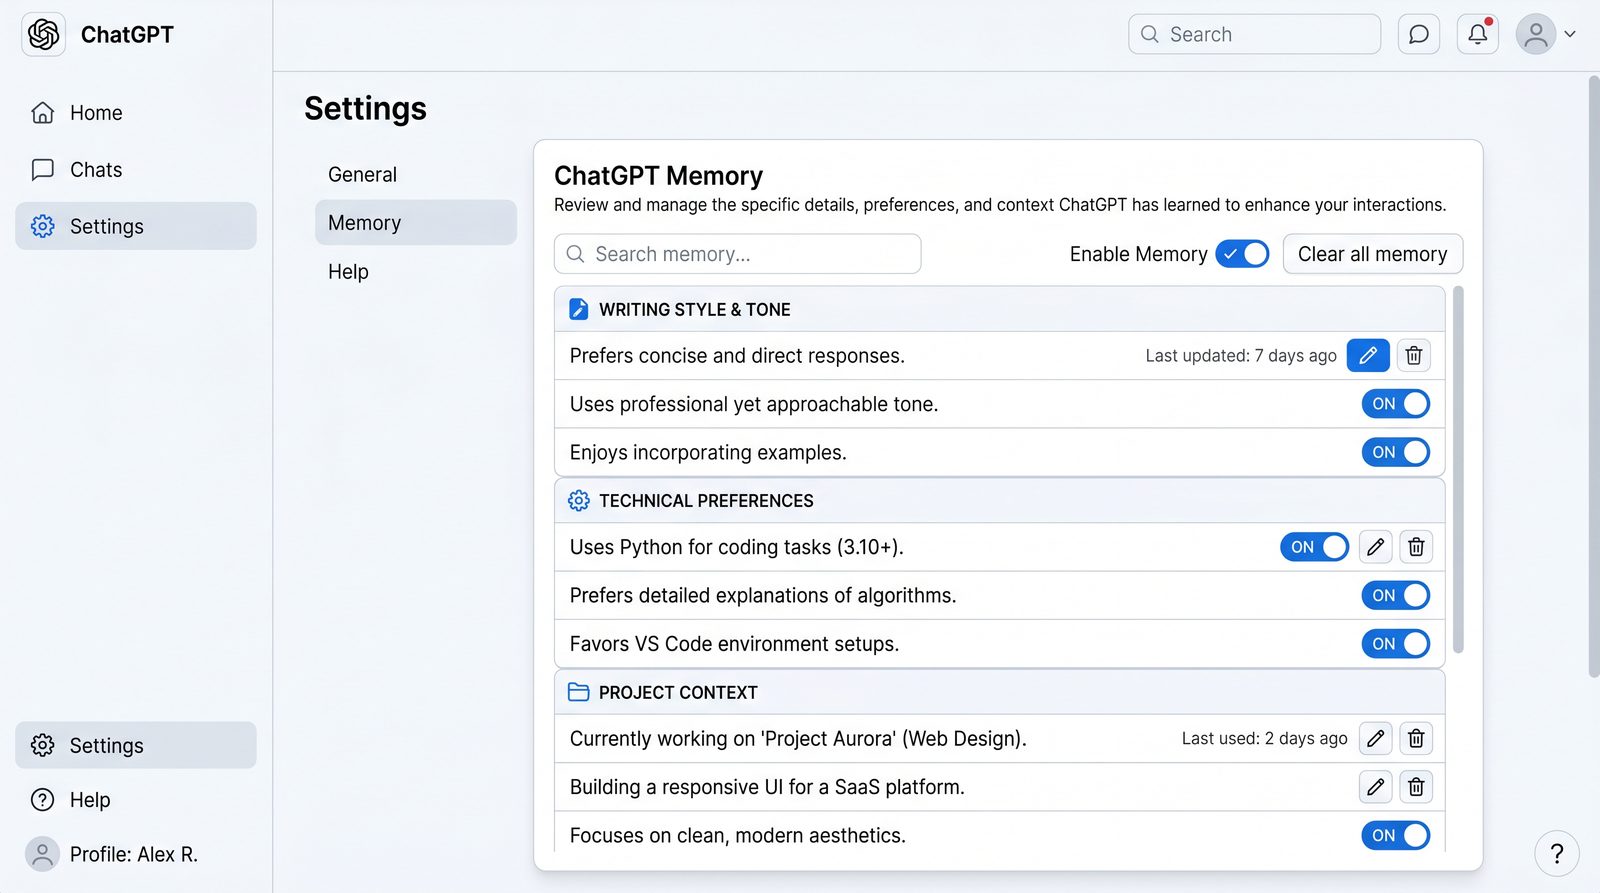Select the top Settings sidebar item
1600x893 pixels.
point(135,226)
